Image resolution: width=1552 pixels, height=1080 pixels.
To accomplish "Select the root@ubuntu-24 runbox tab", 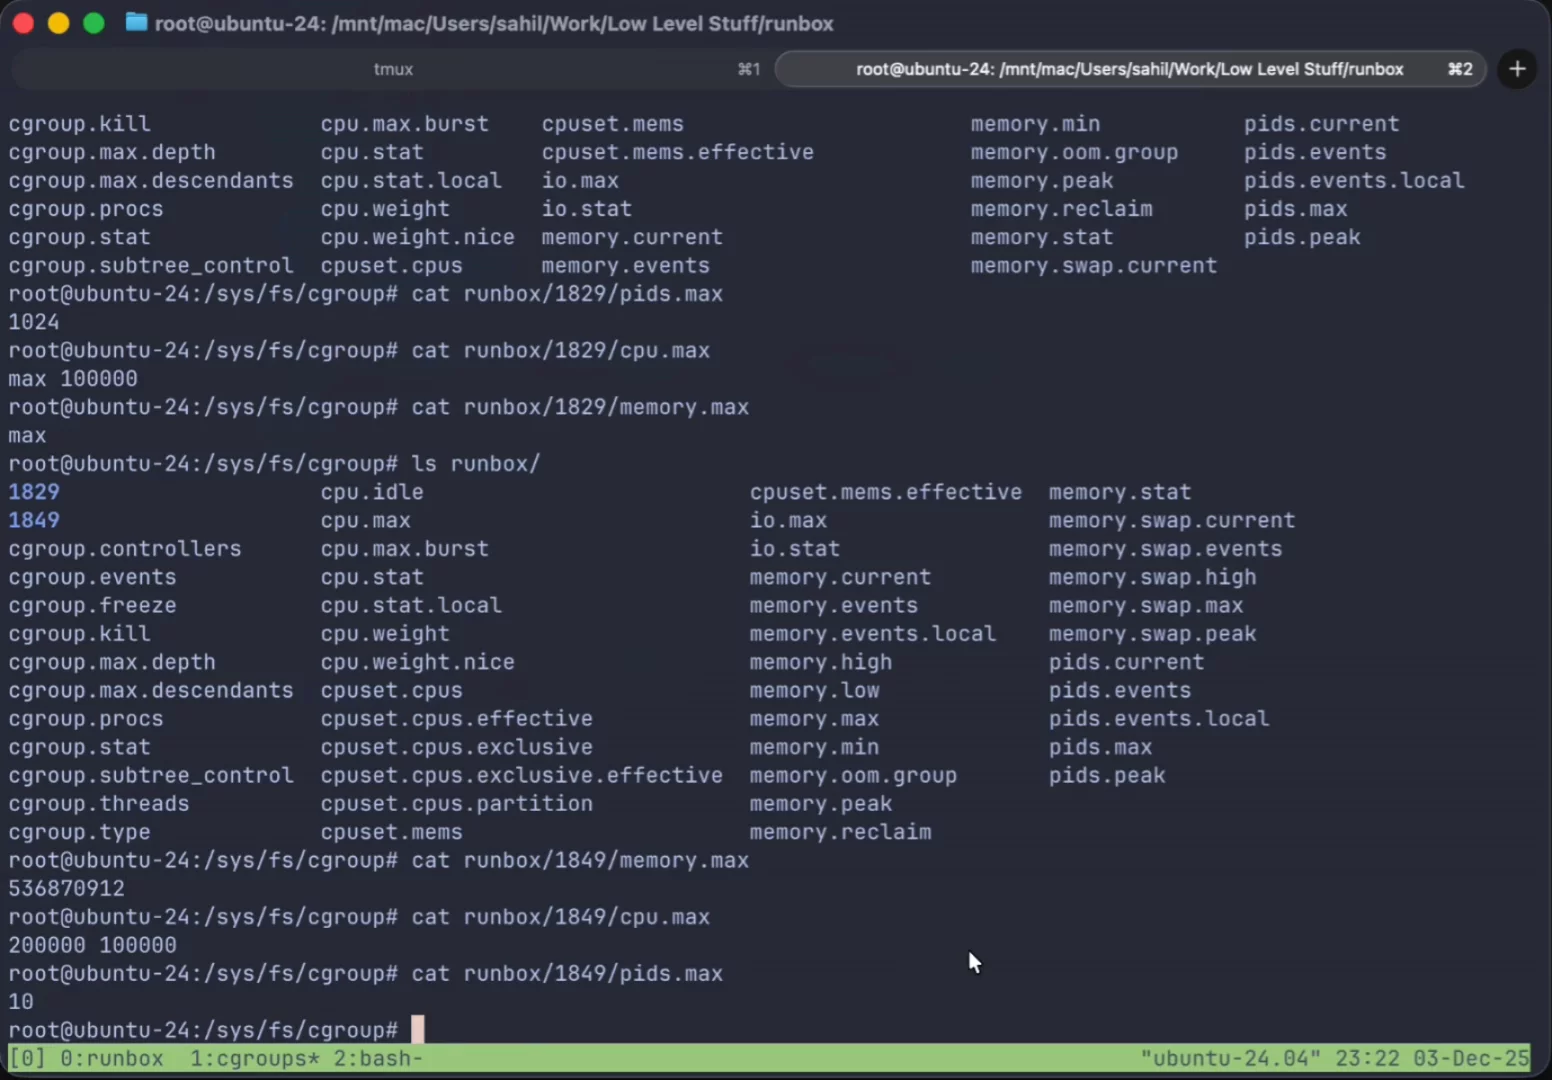I will point(1131,69).
